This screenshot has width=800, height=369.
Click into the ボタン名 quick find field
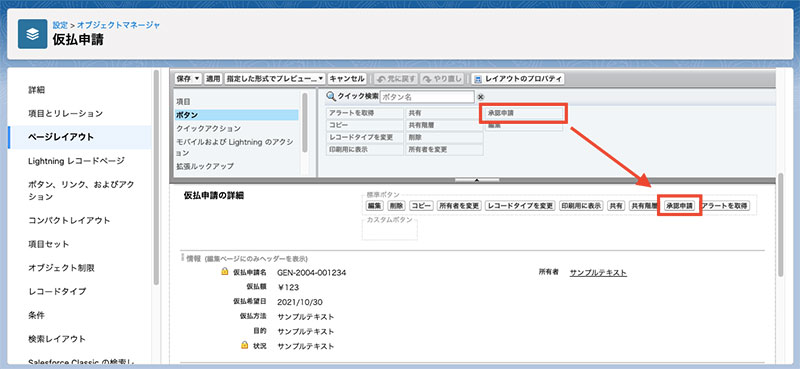(427, 96)
